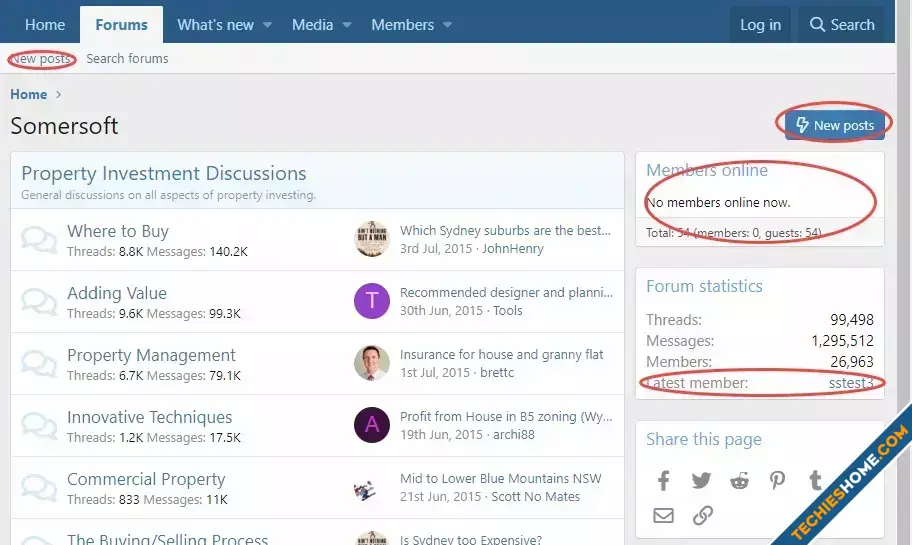
Task: Open the Commercial Property forum
Action: 146,479
